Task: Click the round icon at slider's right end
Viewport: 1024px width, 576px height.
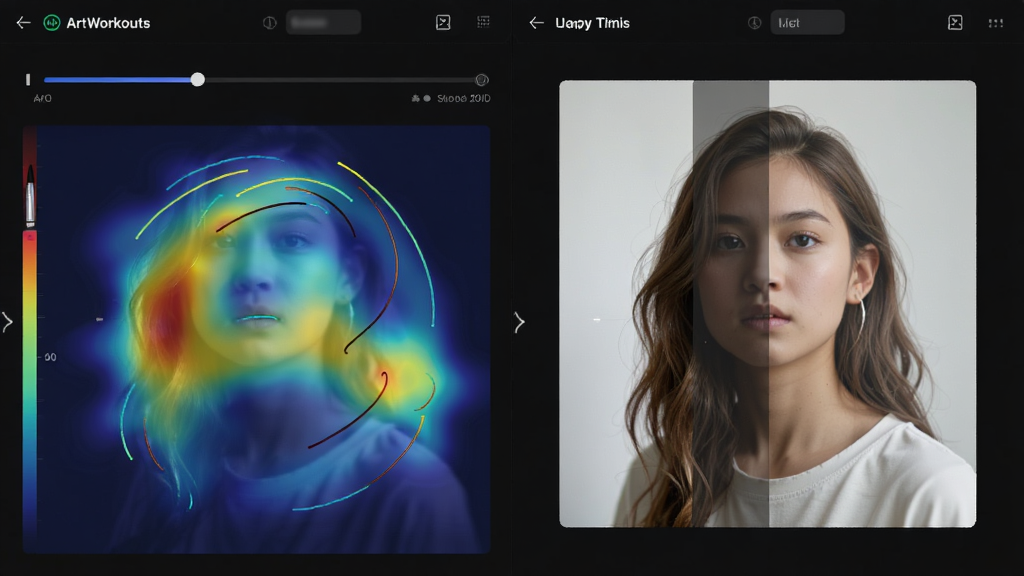Action: coord(482,80)
